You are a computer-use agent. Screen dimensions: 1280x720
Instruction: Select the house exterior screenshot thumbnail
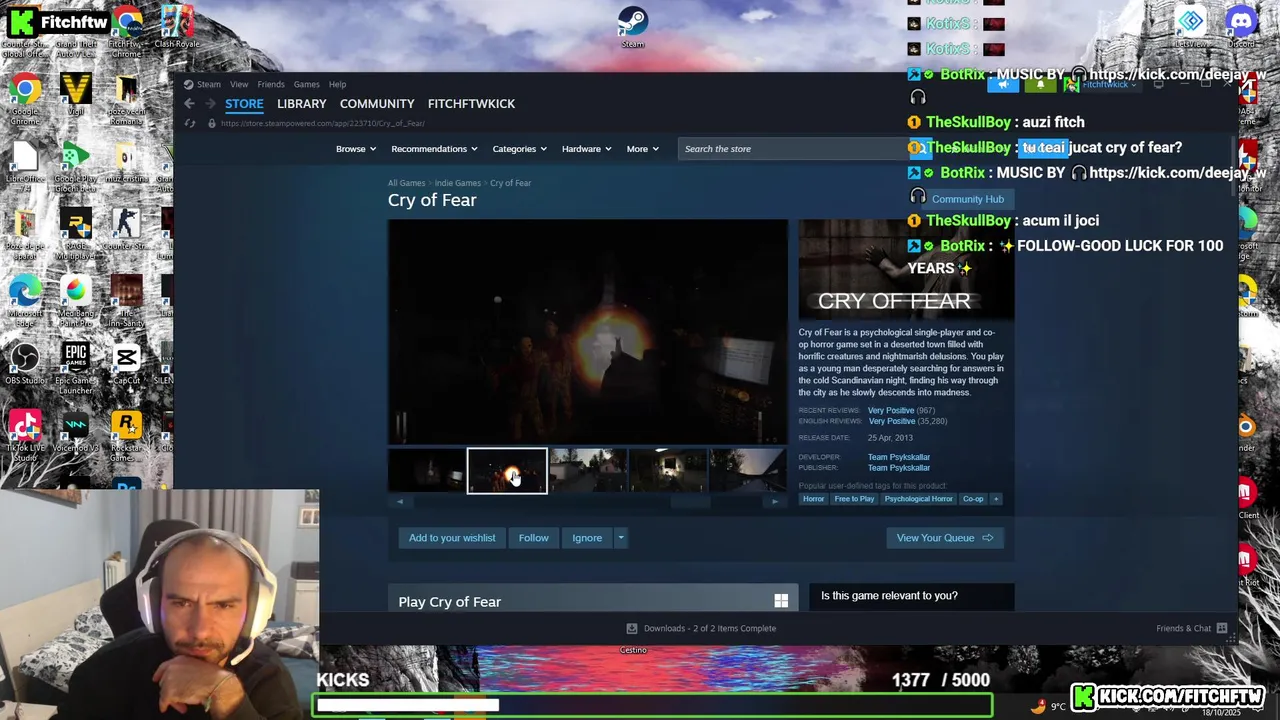point(588,470)
